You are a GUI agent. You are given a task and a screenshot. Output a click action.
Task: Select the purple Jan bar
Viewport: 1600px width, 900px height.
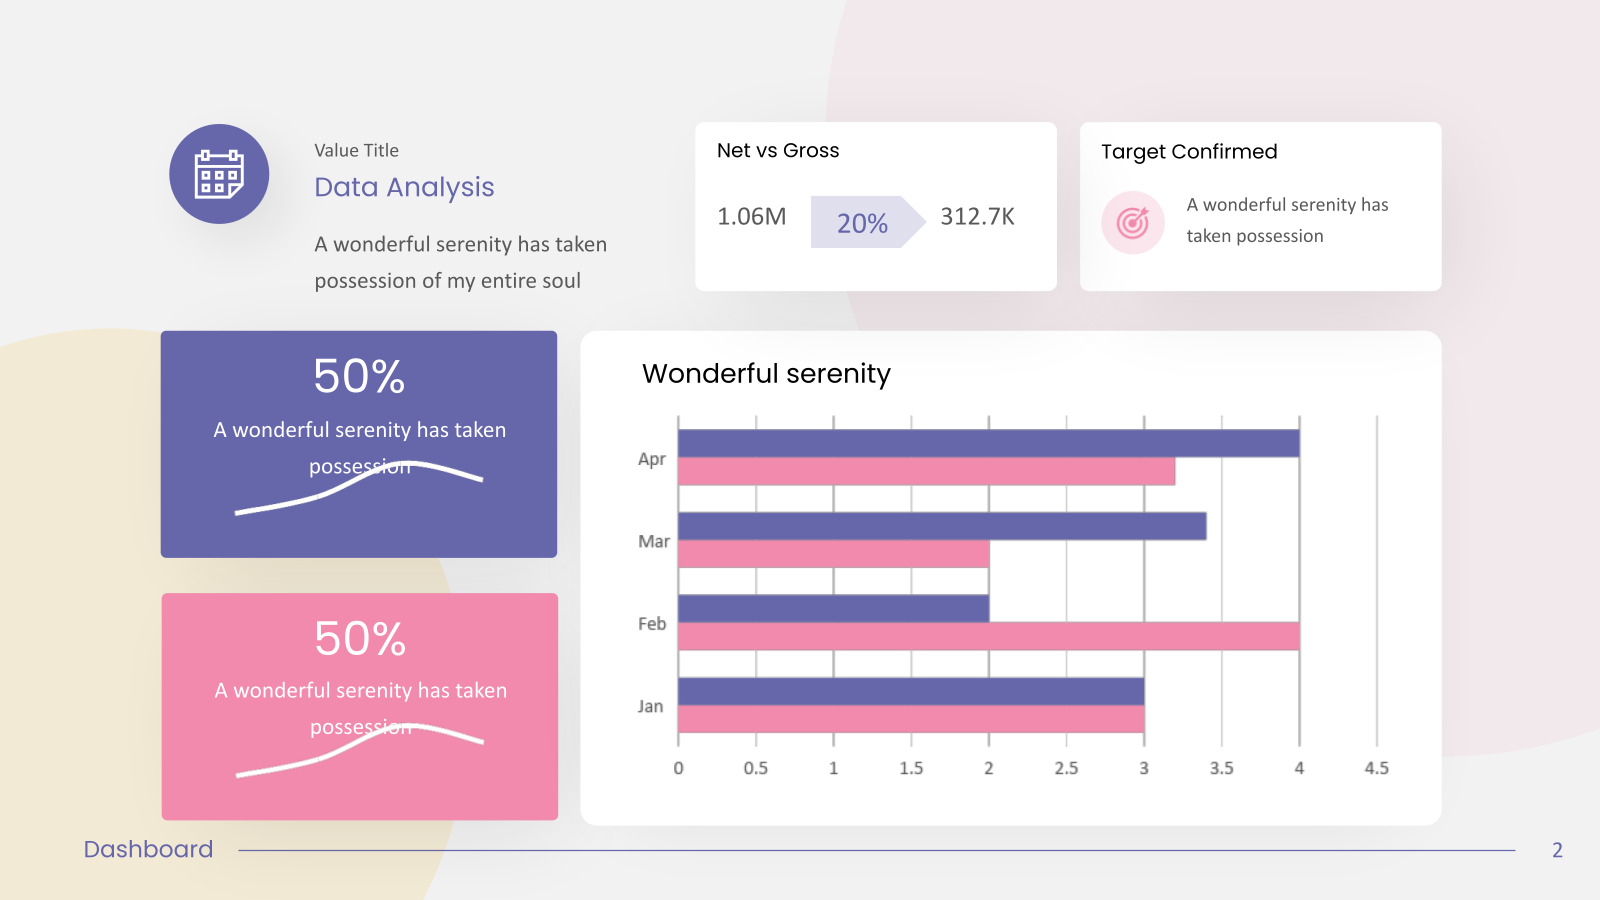click(911, 691)
